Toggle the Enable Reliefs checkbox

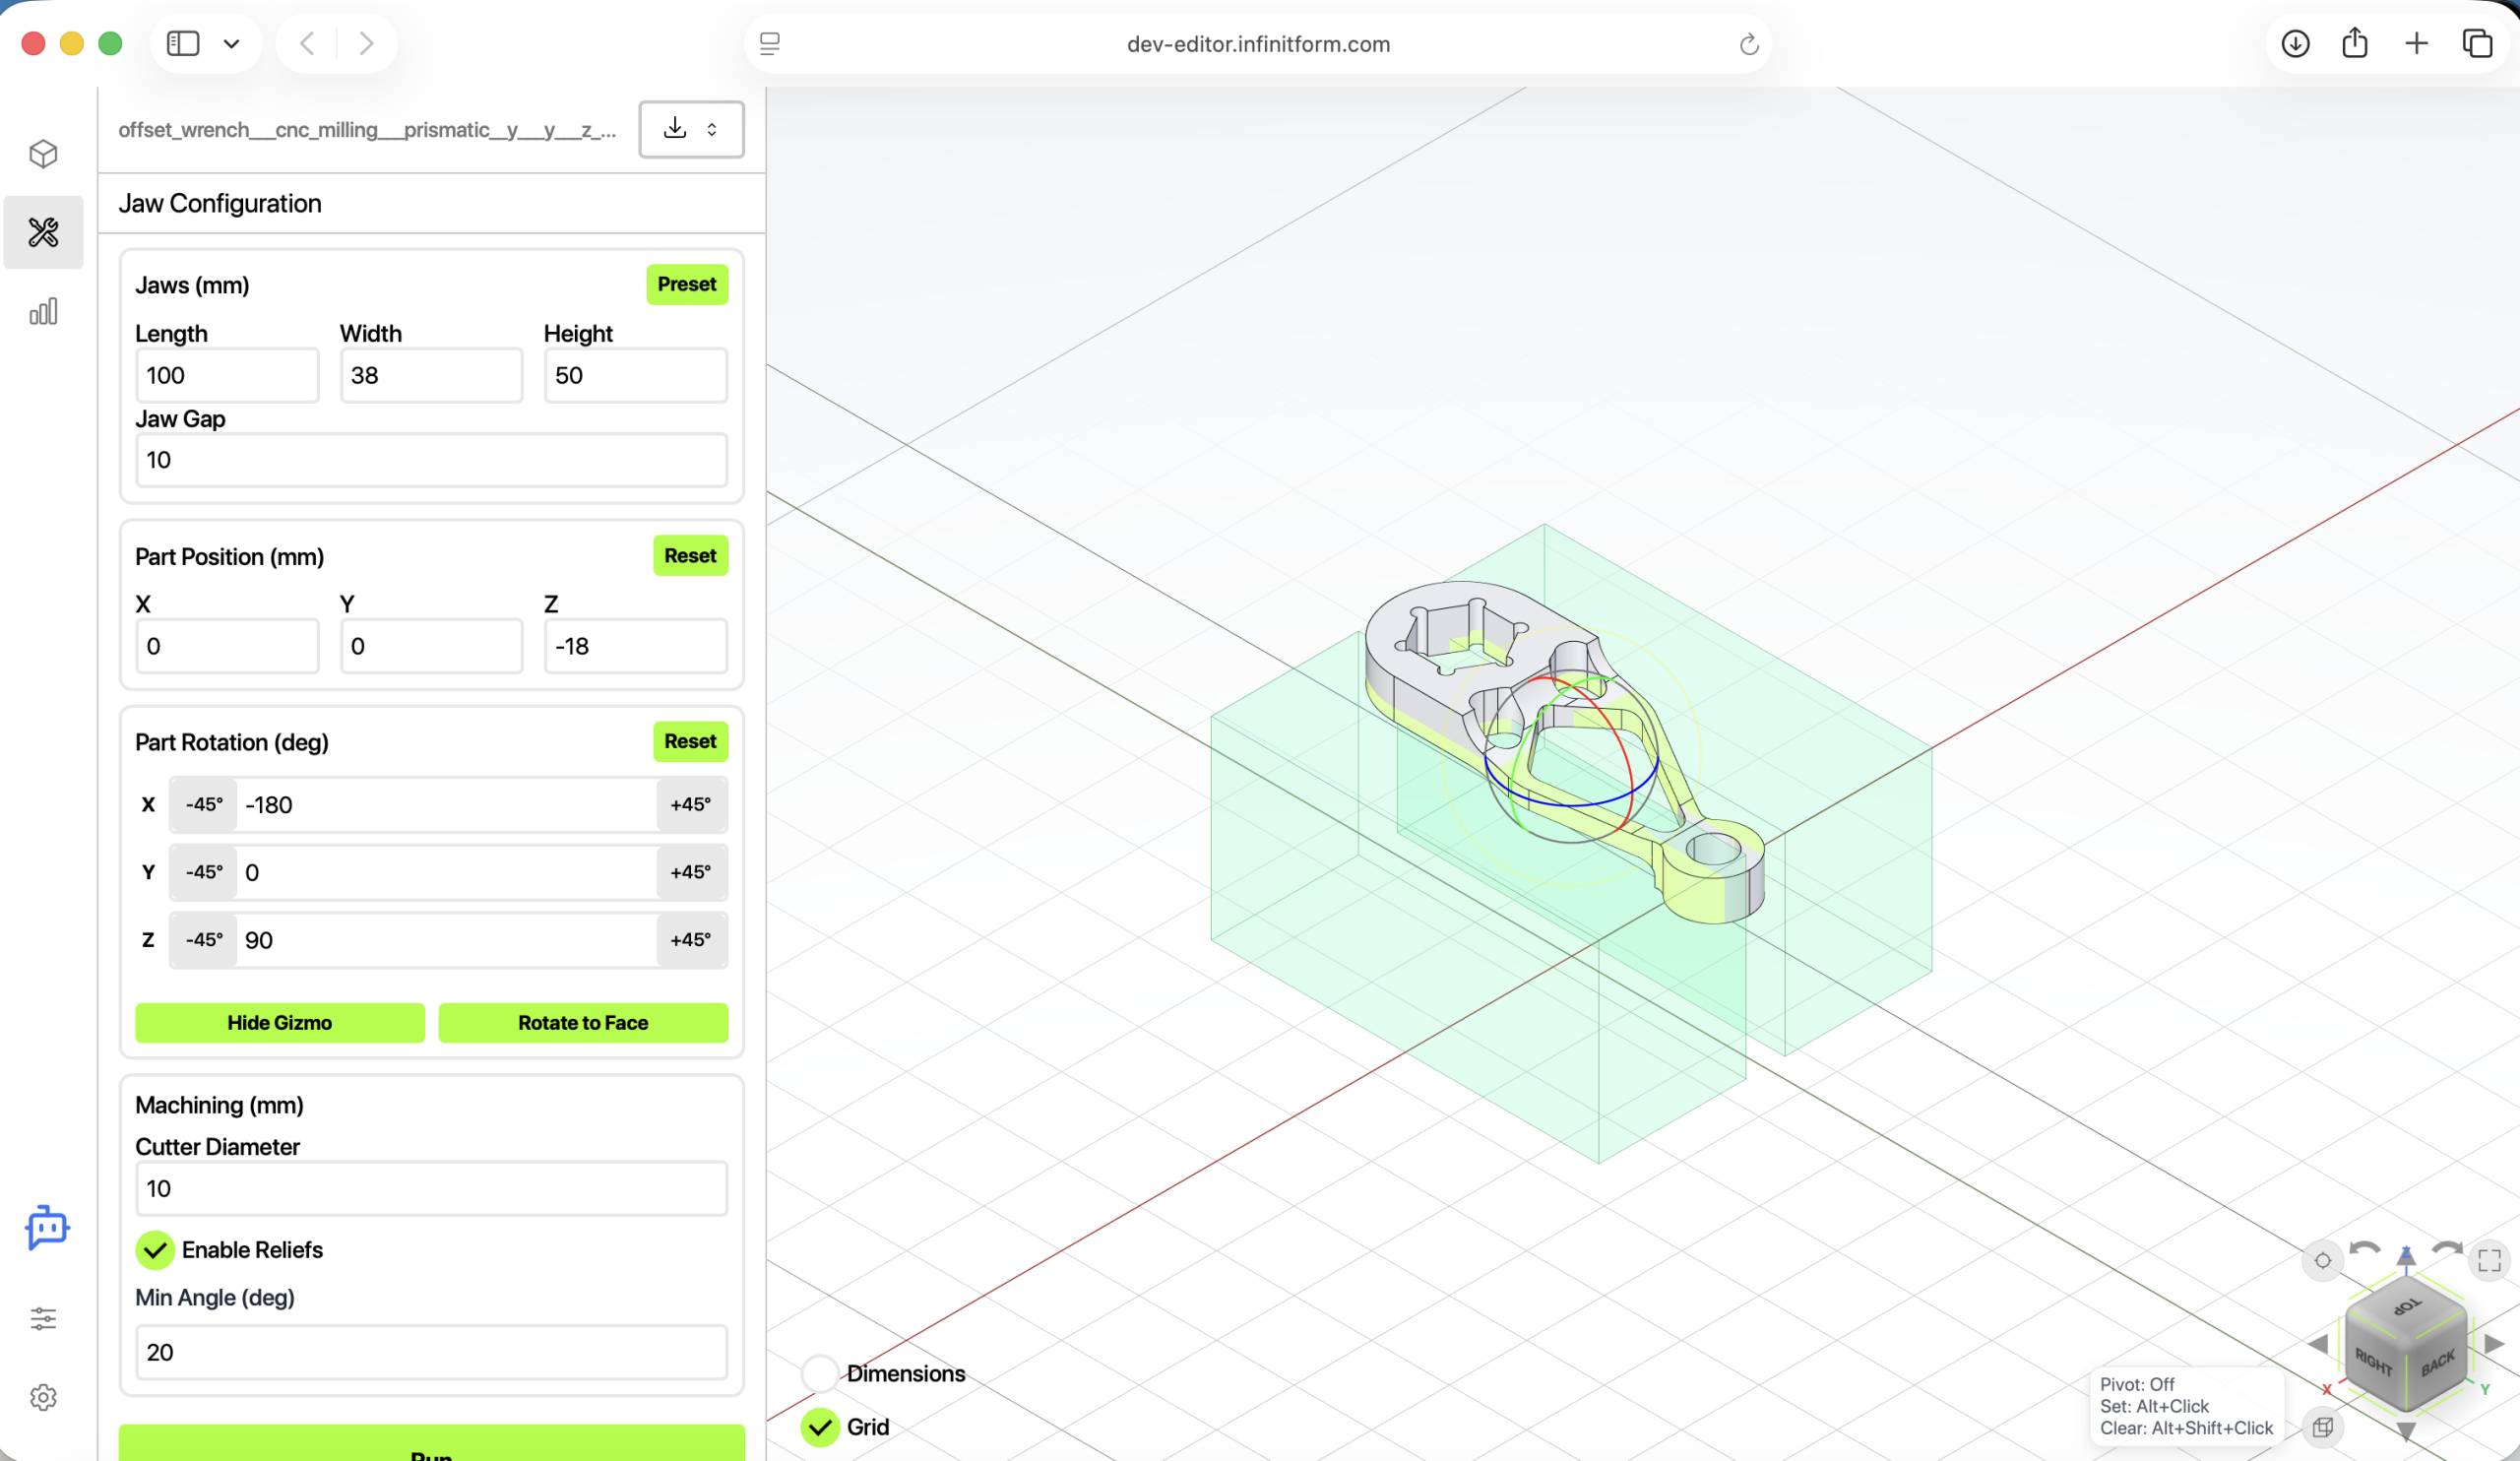coord(155,1250)
